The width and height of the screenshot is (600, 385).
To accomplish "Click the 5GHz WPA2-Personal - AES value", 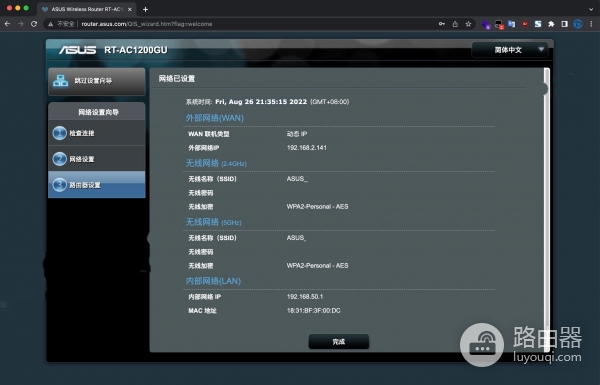I will point(318,266).
